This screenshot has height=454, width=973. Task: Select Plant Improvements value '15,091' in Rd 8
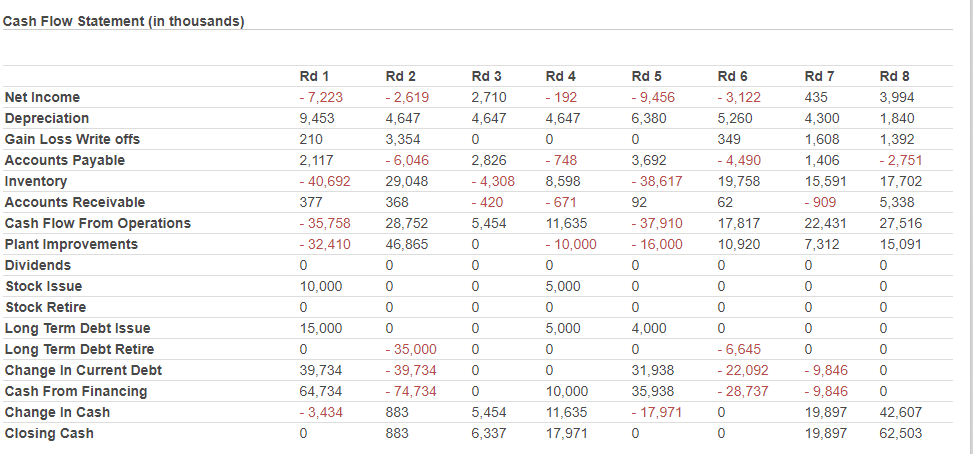click(901, 244)
